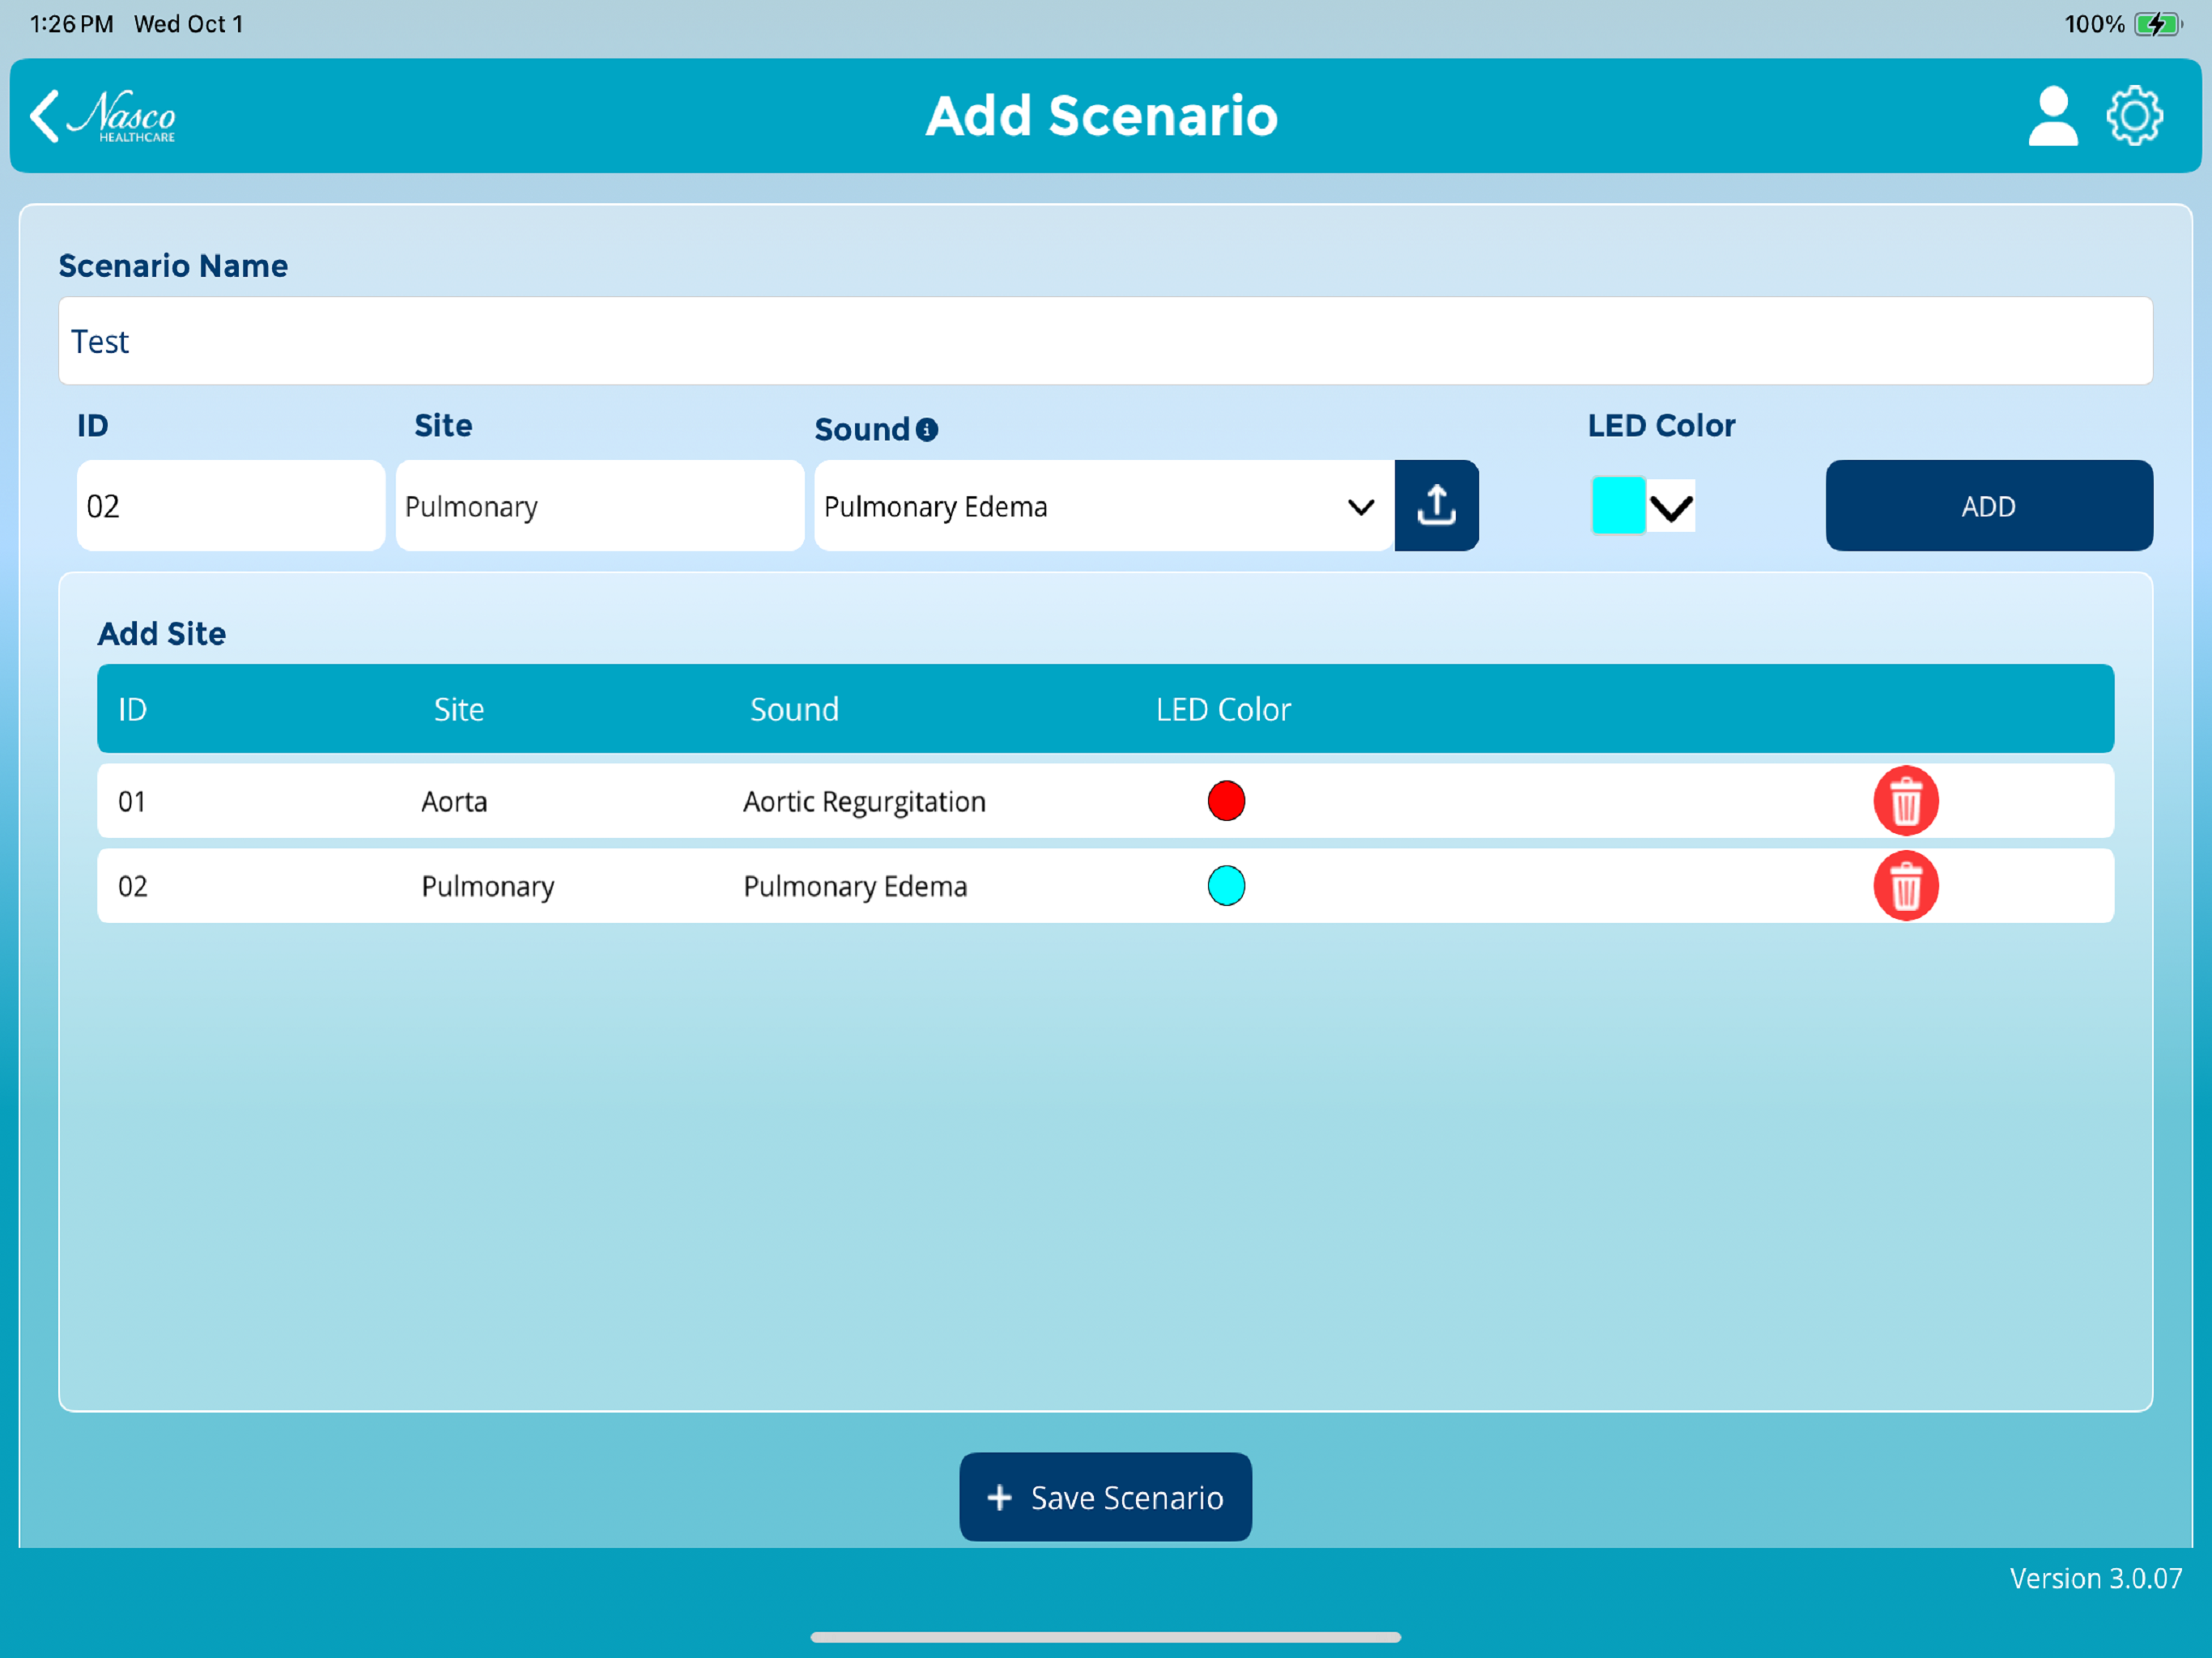Select 'Aortic Regurgitation' cell
The width and height of the screenshot is (2212, 1658).
pos(864,801)
